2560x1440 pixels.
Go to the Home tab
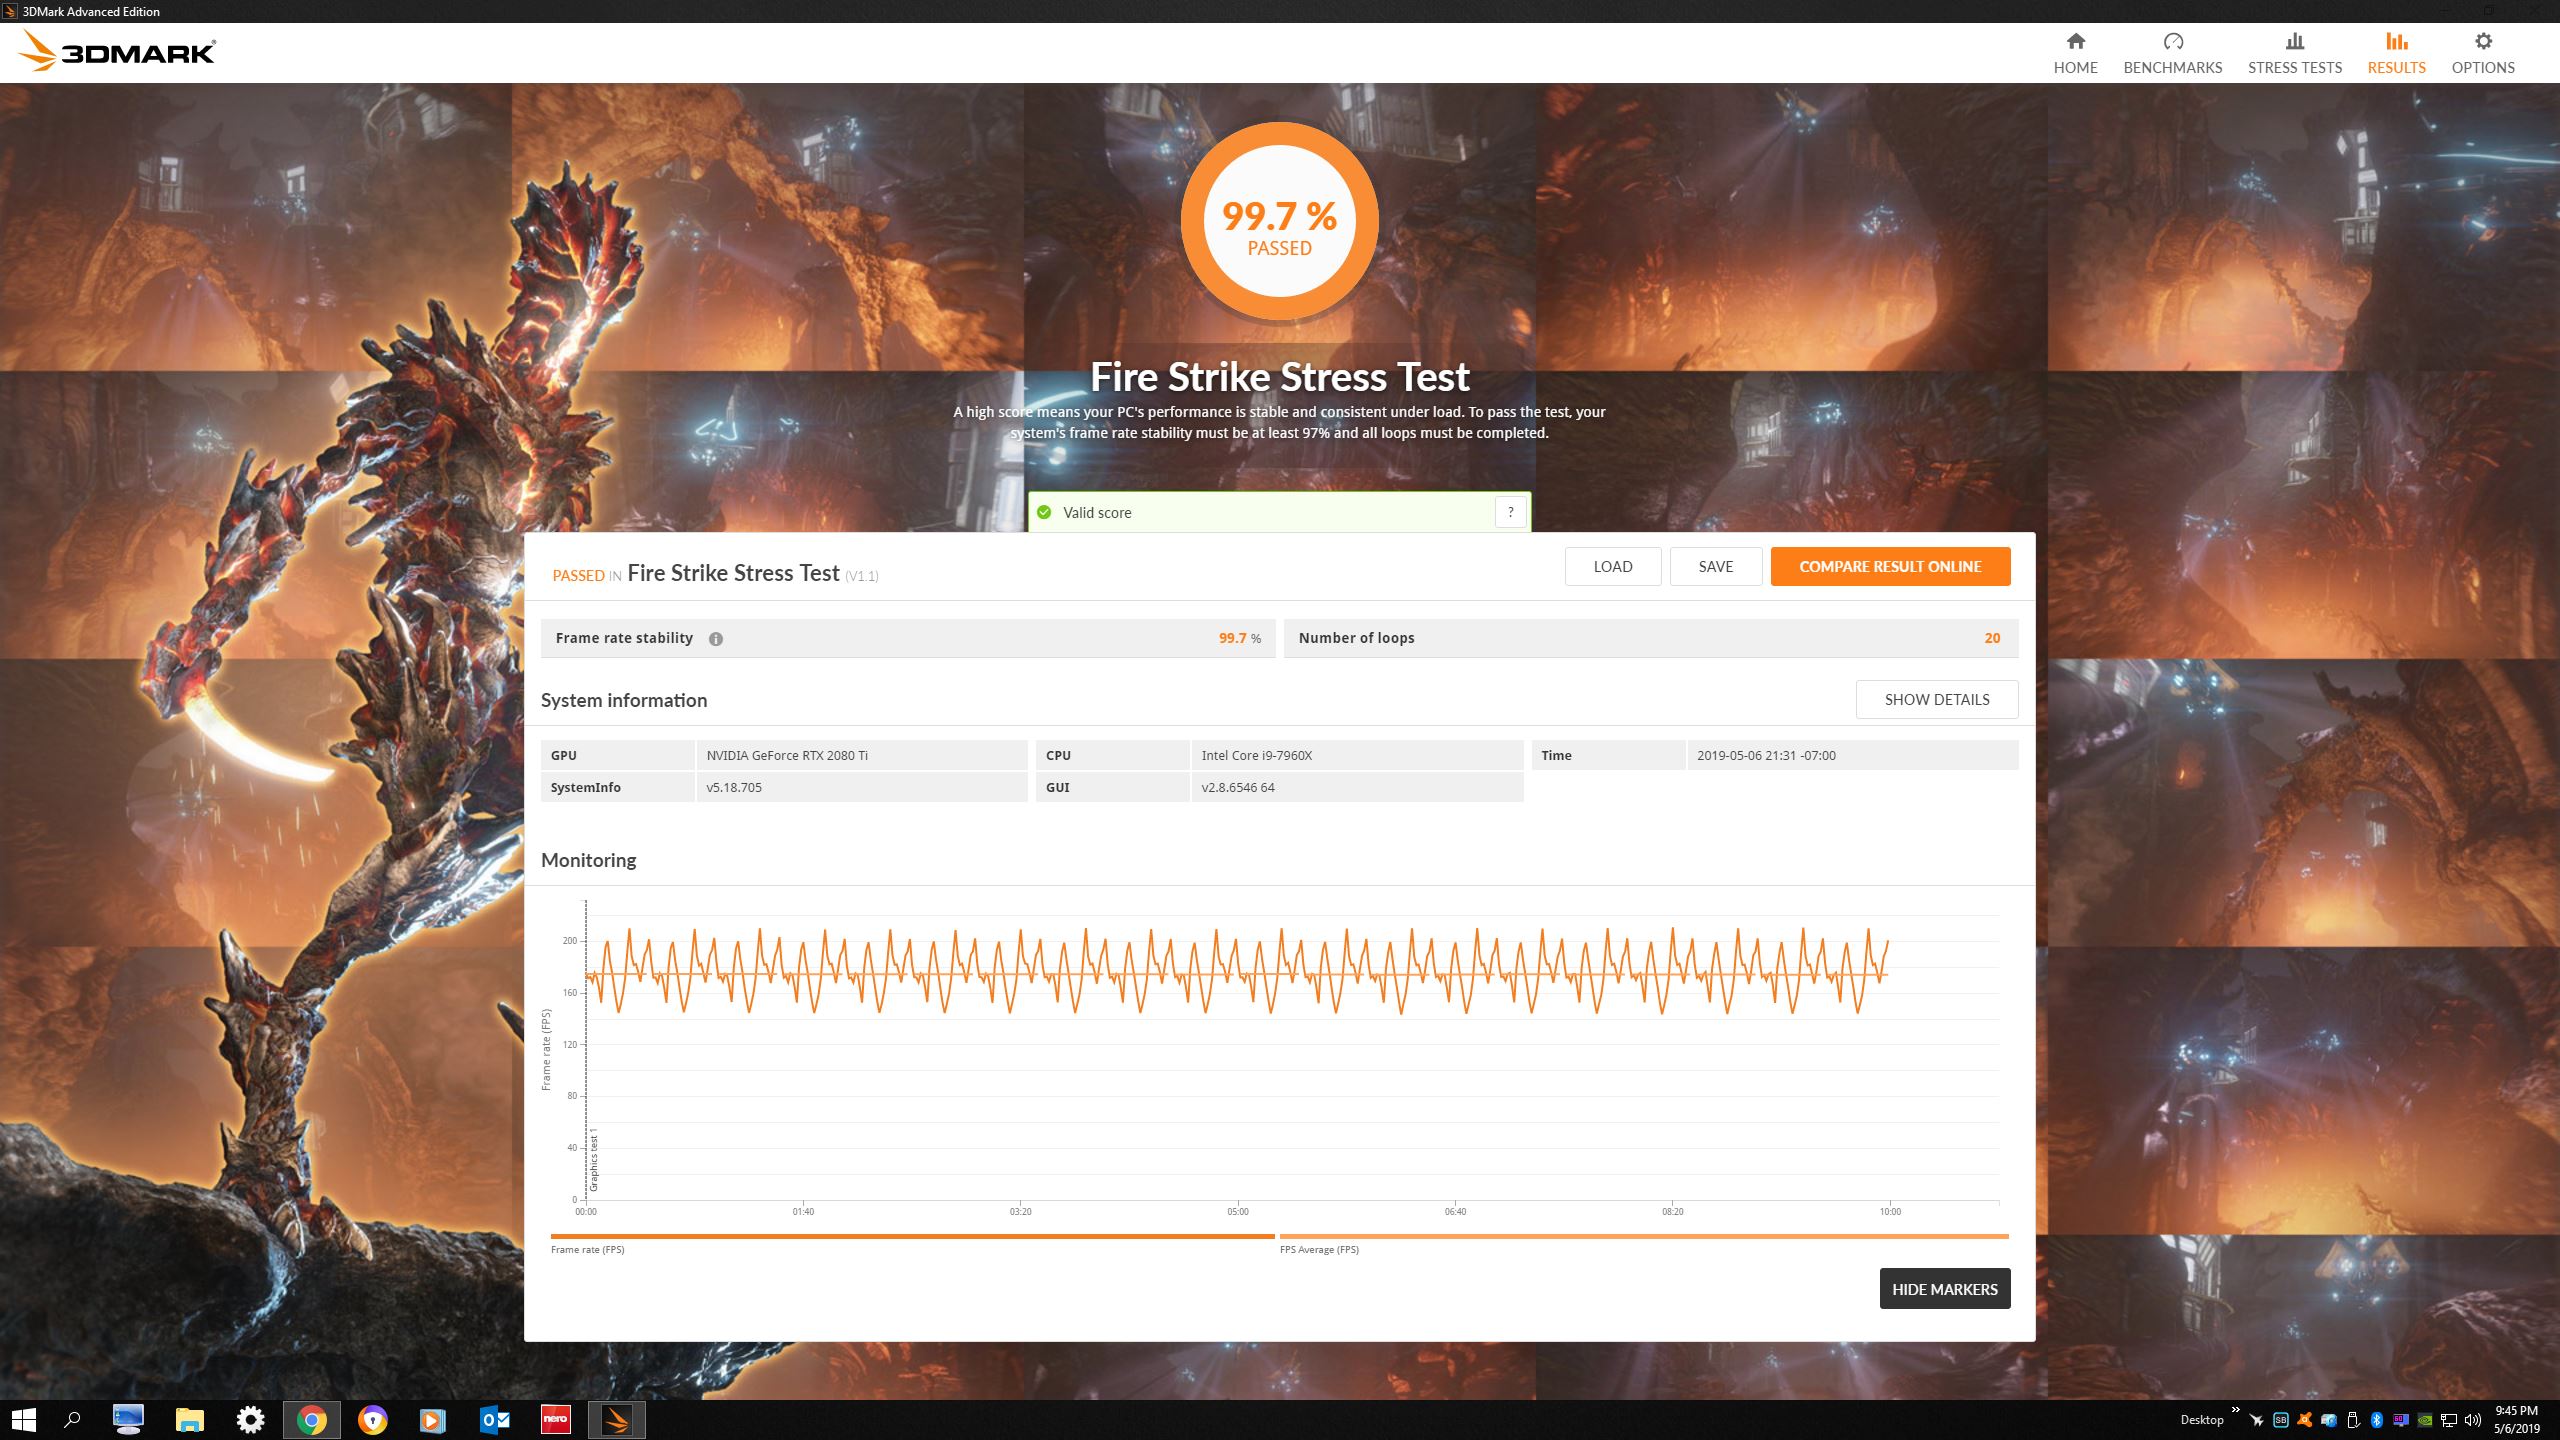(x=2075, y=53)
